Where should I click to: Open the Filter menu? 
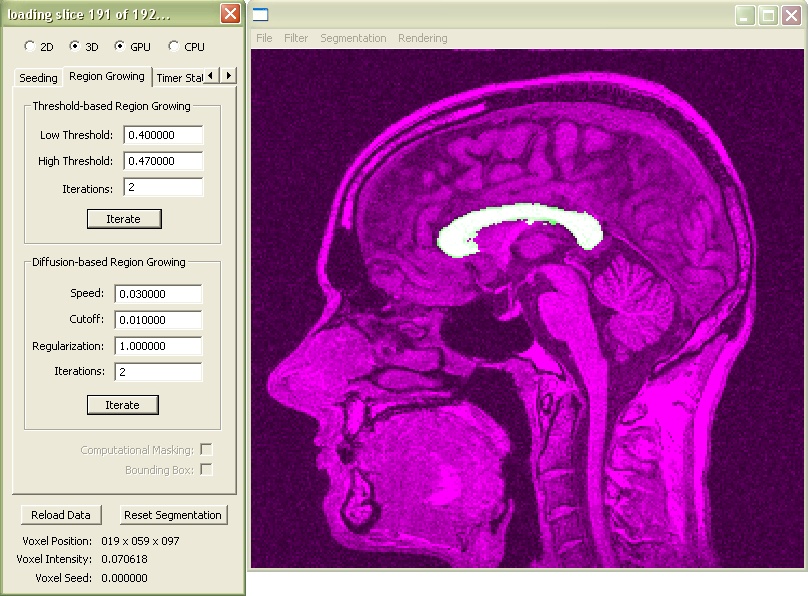tap(296, 38)
